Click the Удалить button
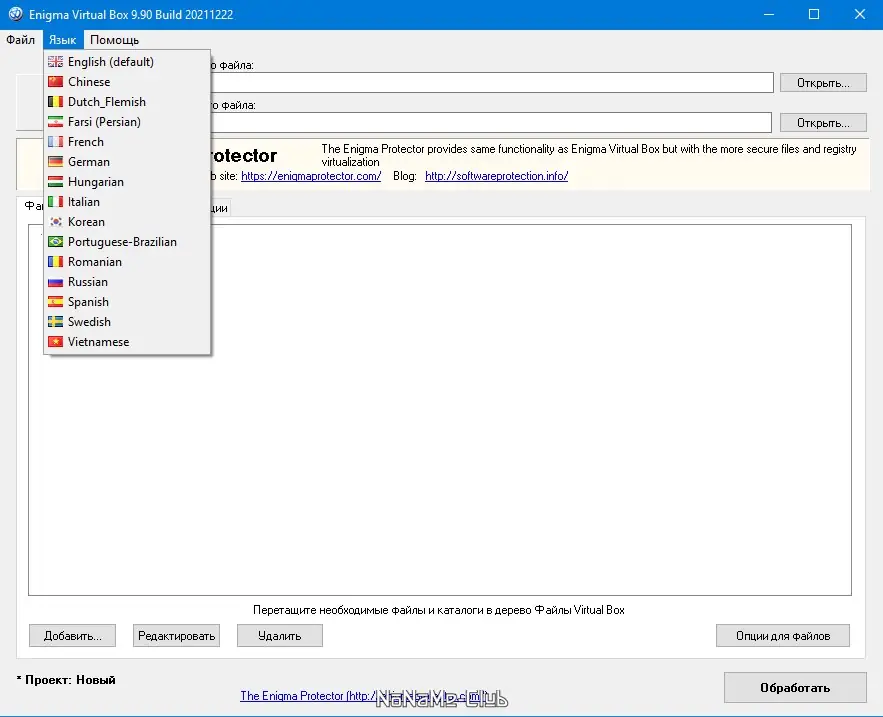Viewport: 883px width, 717px height. [x=280, y=636]
